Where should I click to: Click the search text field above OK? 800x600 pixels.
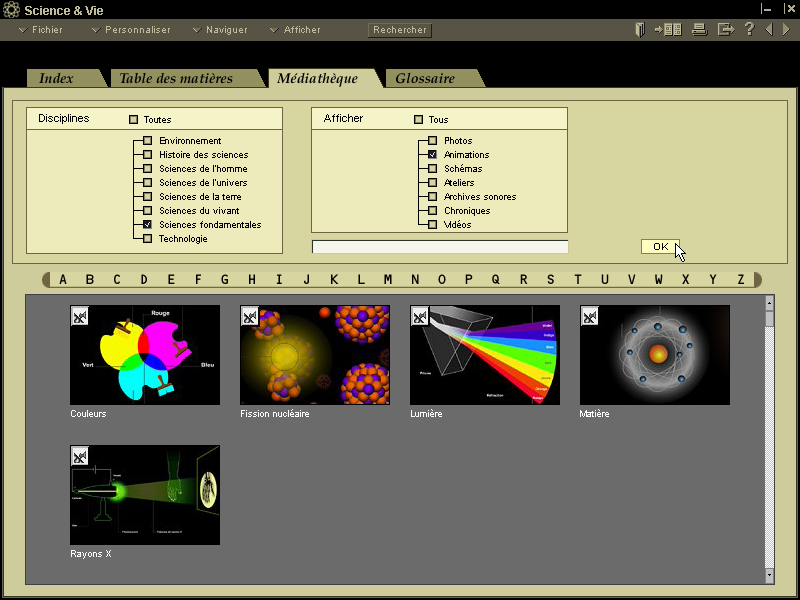click(x=440, y=247)
